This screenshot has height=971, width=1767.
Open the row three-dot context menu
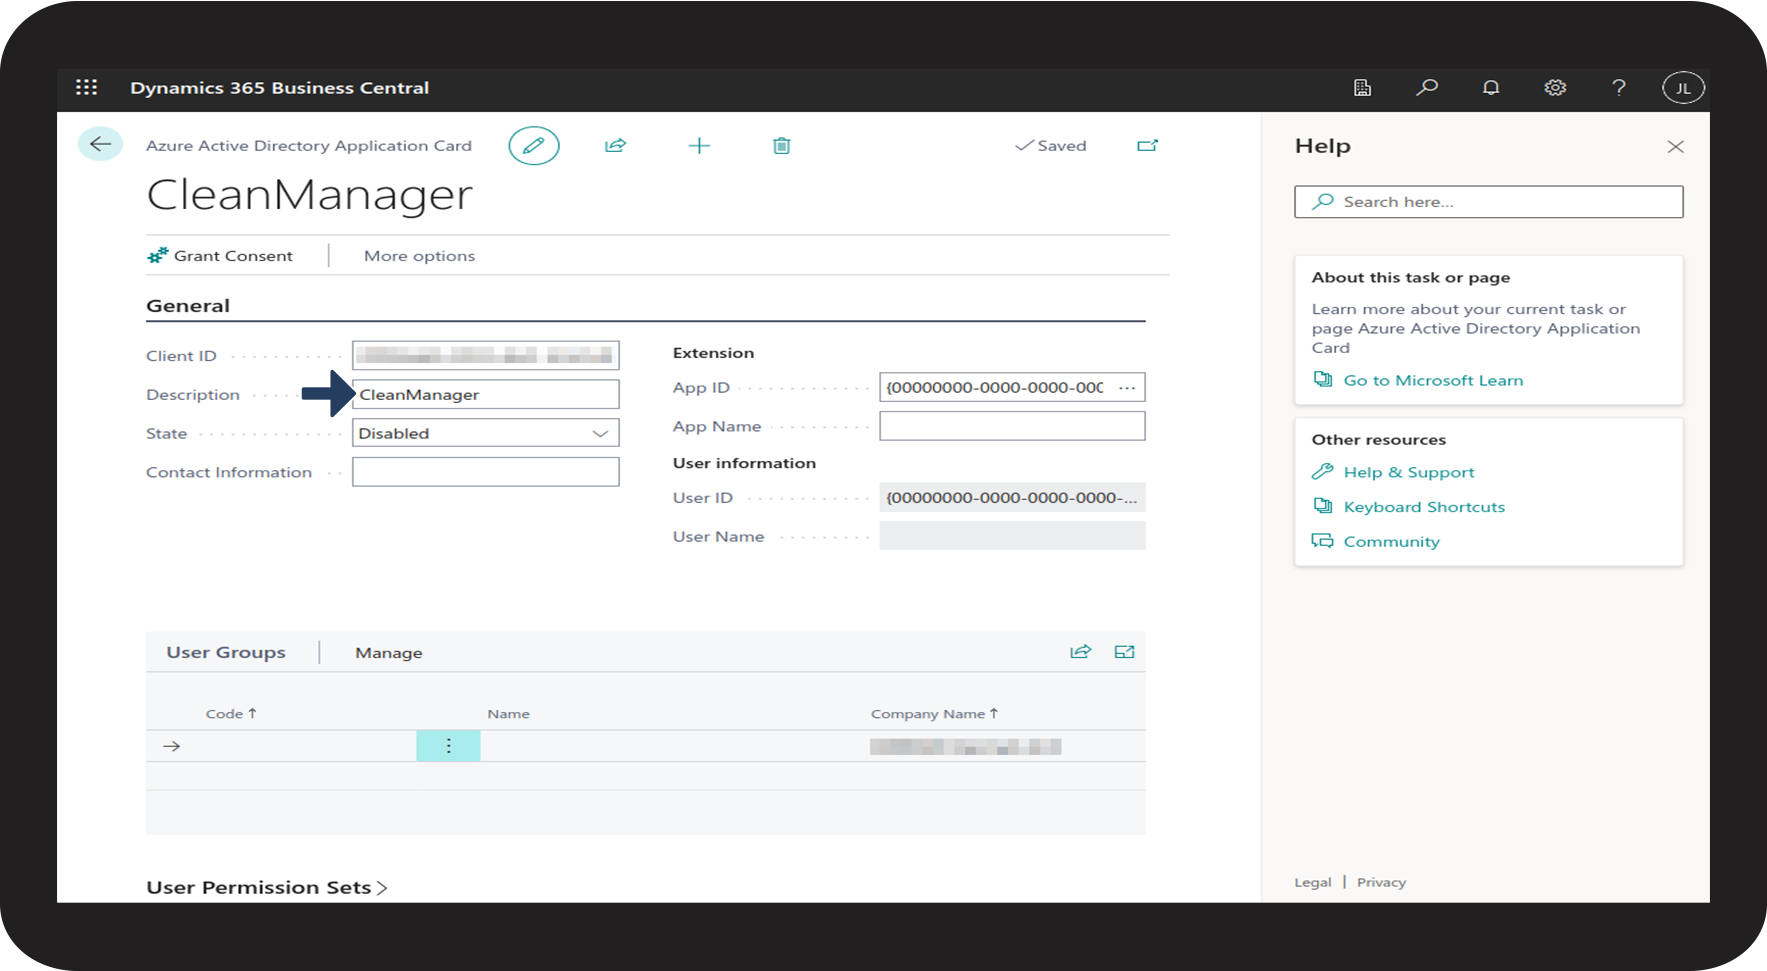tap(448, 746)
